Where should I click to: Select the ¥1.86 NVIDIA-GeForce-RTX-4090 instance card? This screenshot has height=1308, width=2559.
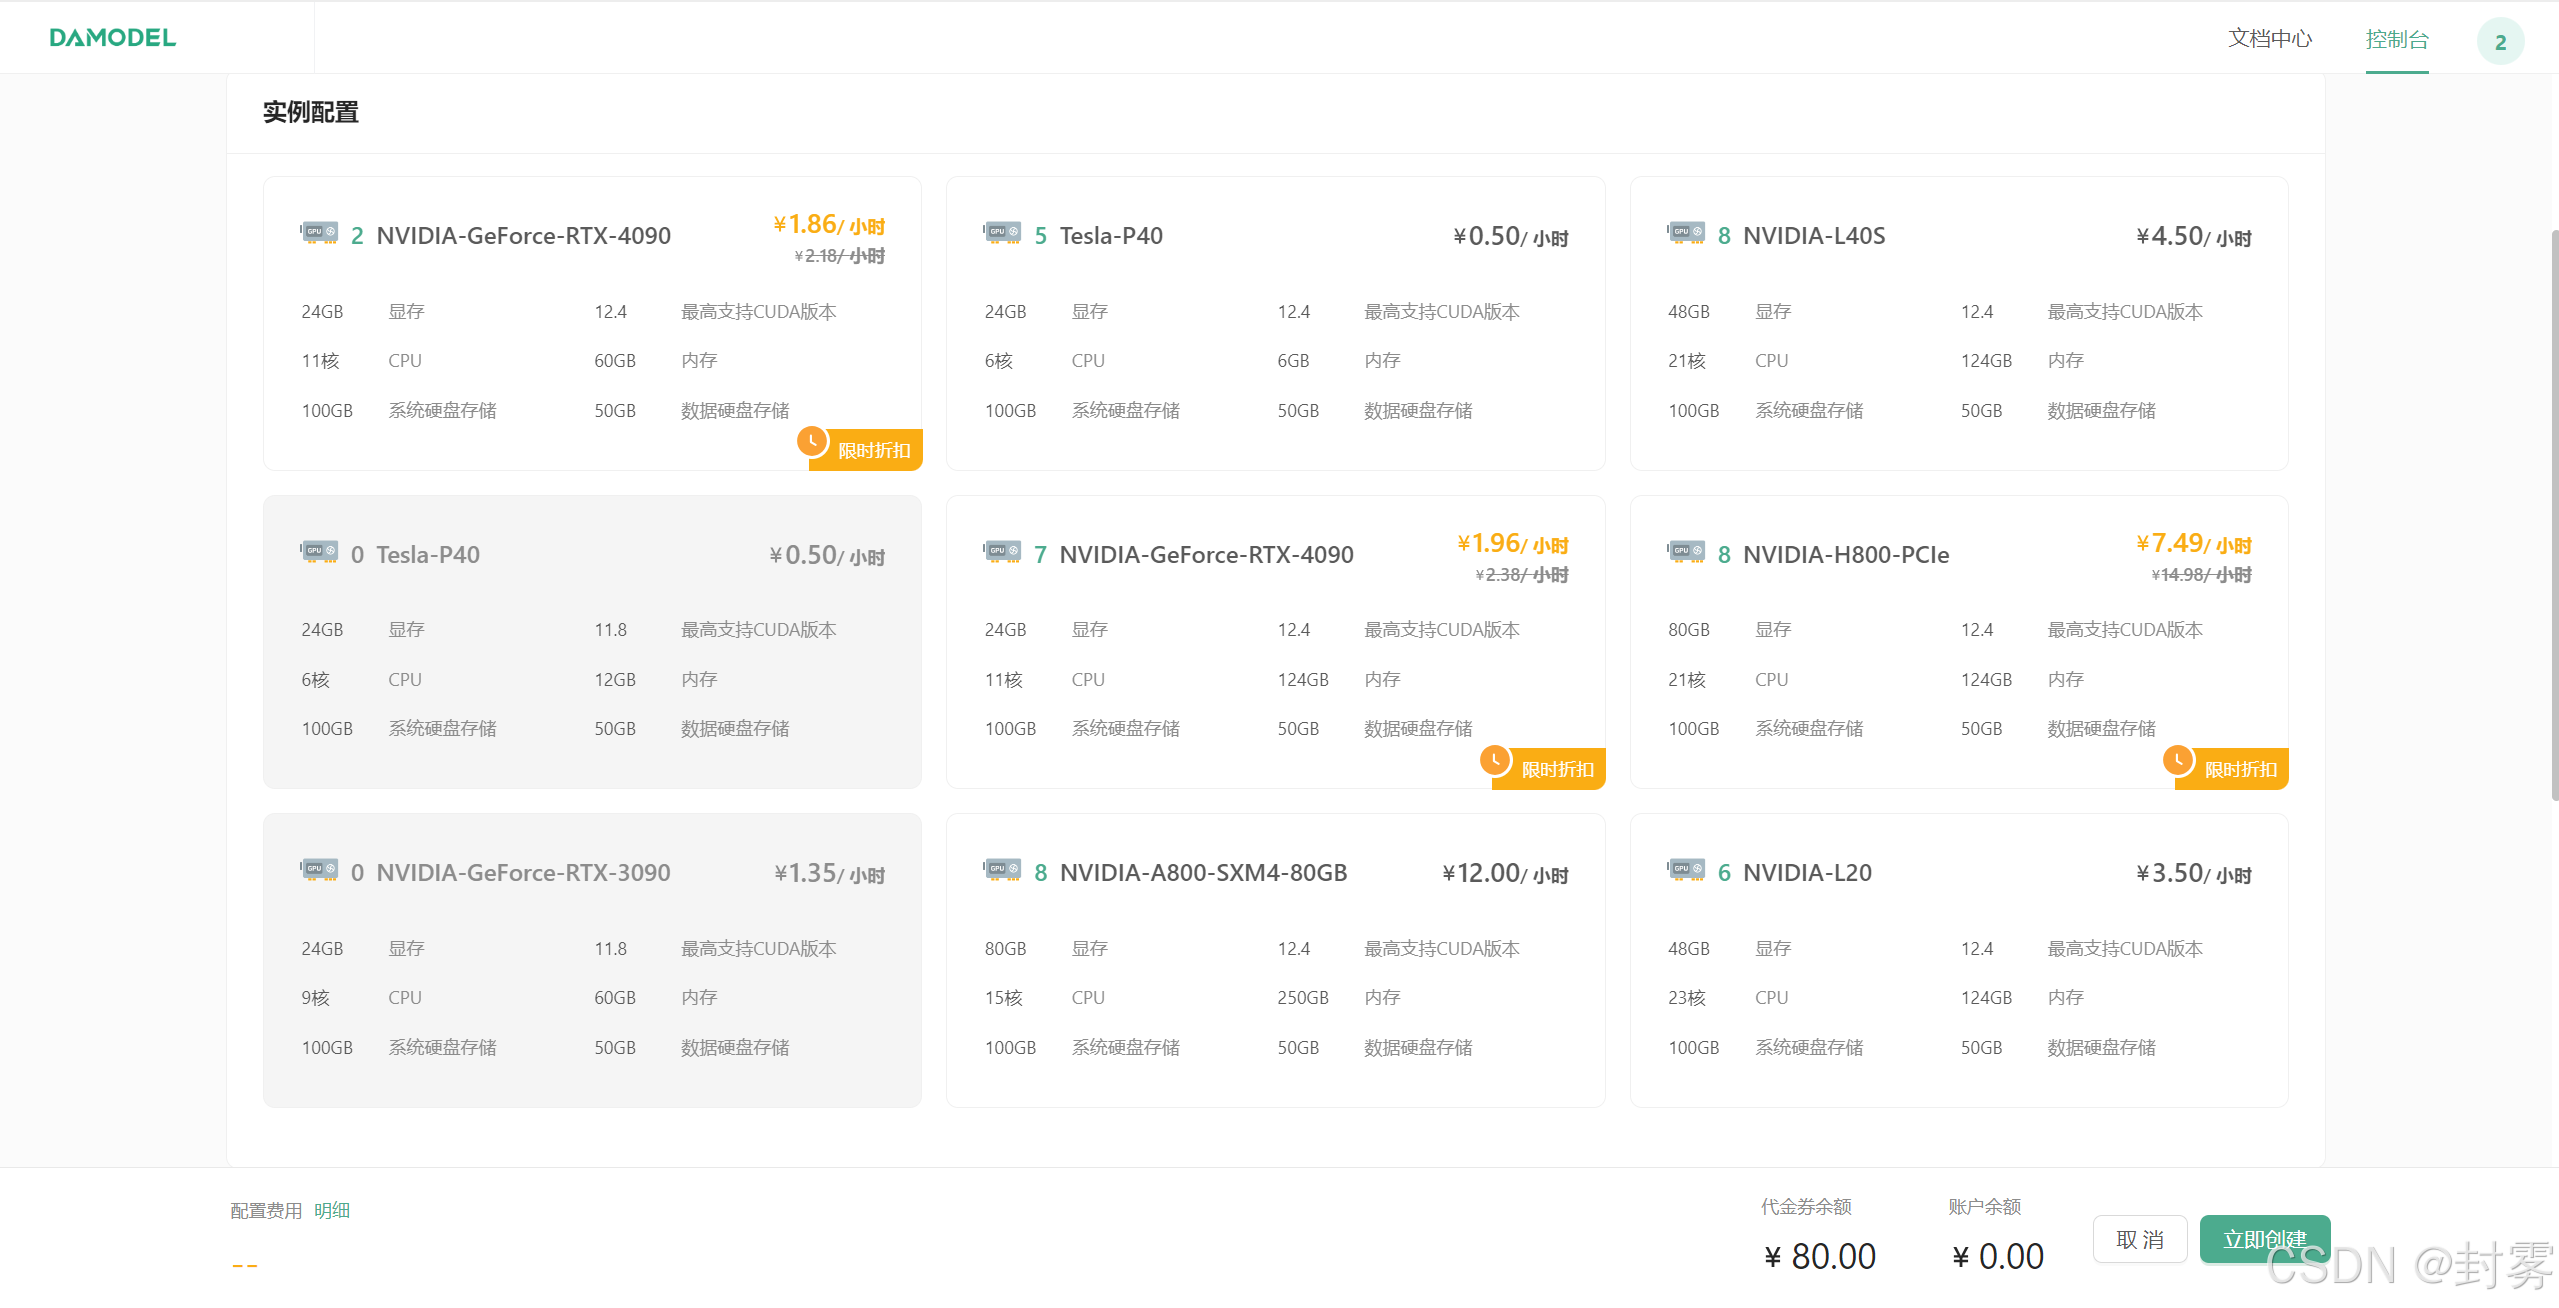tap(592, 323)
